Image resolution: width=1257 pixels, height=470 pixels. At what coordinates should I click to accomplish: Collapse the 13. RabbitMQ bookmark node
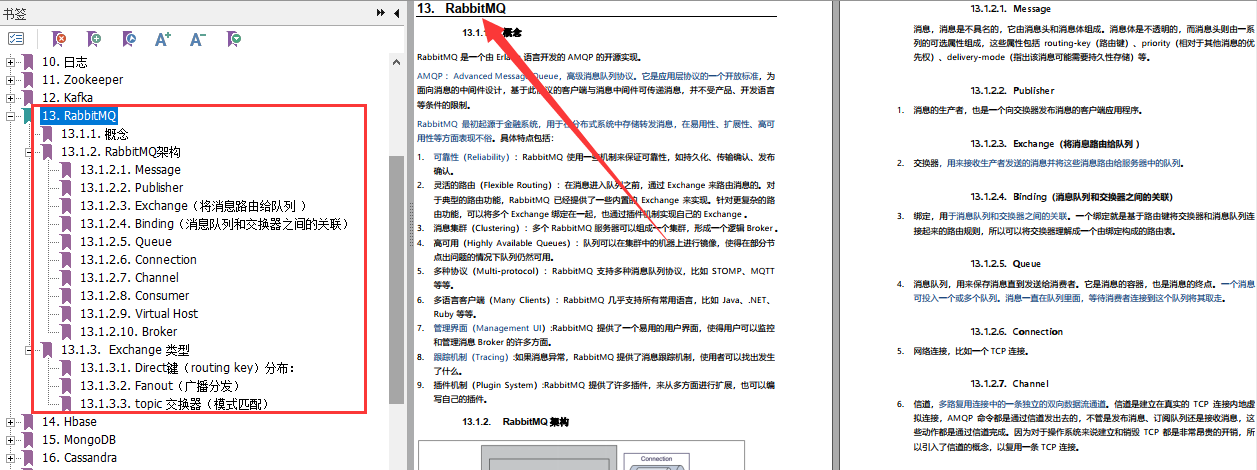pos(11,116)
